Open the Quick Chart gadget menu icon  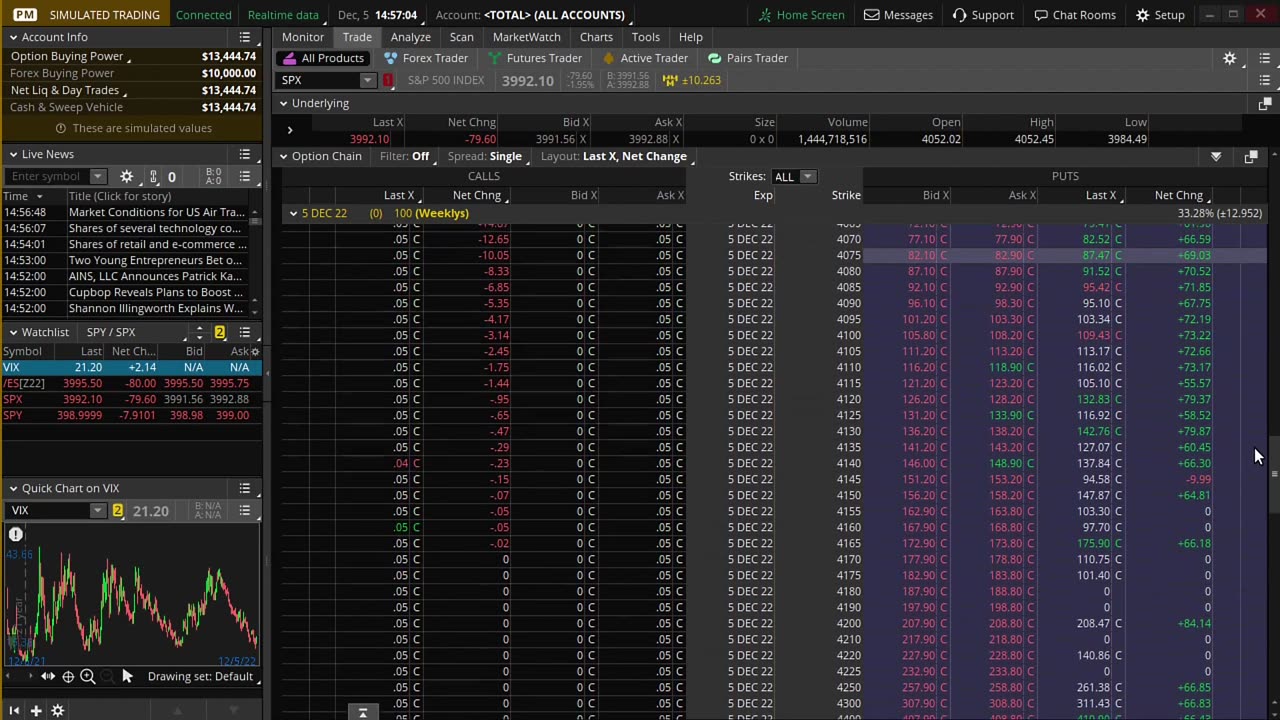click(245, 488)
